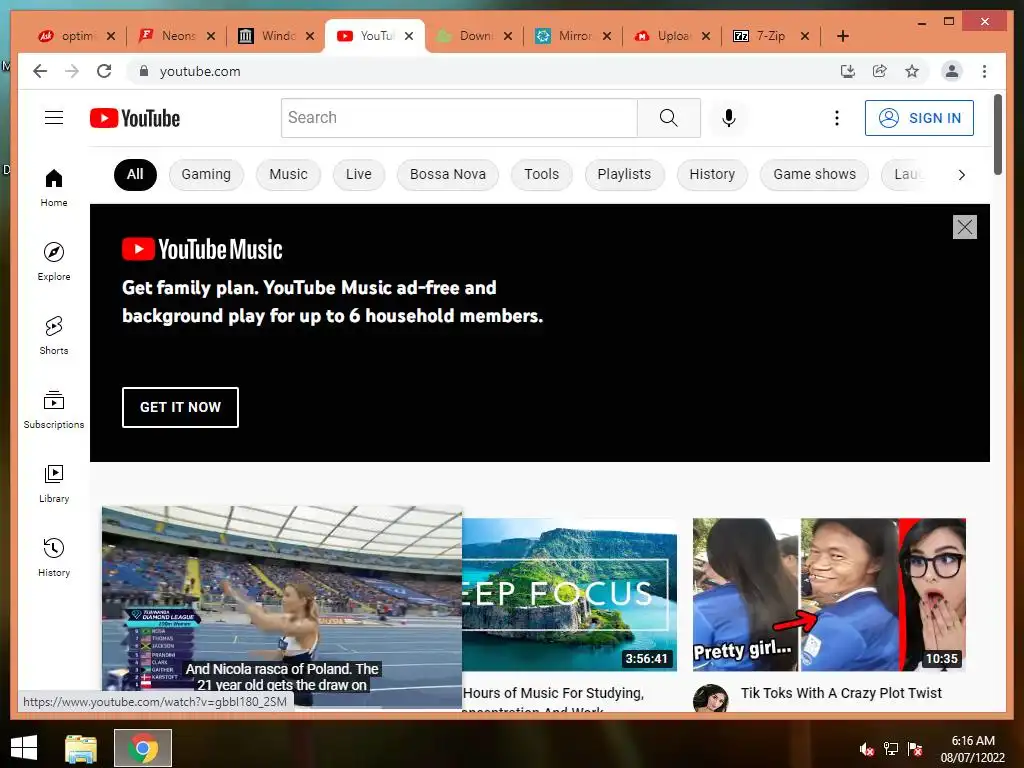The image size is (1024, 768).
Task: Open the Diamond League athletics video preview
Action: tap(281, 606)
